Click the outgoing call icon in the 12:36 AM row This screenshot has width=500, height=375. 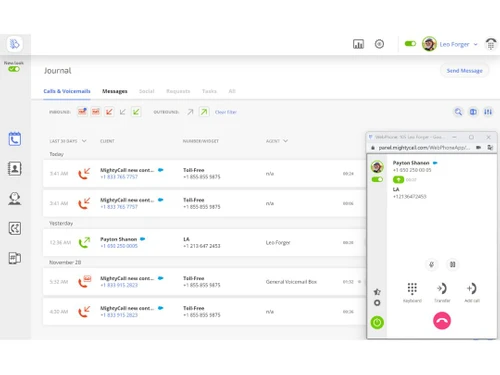[x=84, y=242]
